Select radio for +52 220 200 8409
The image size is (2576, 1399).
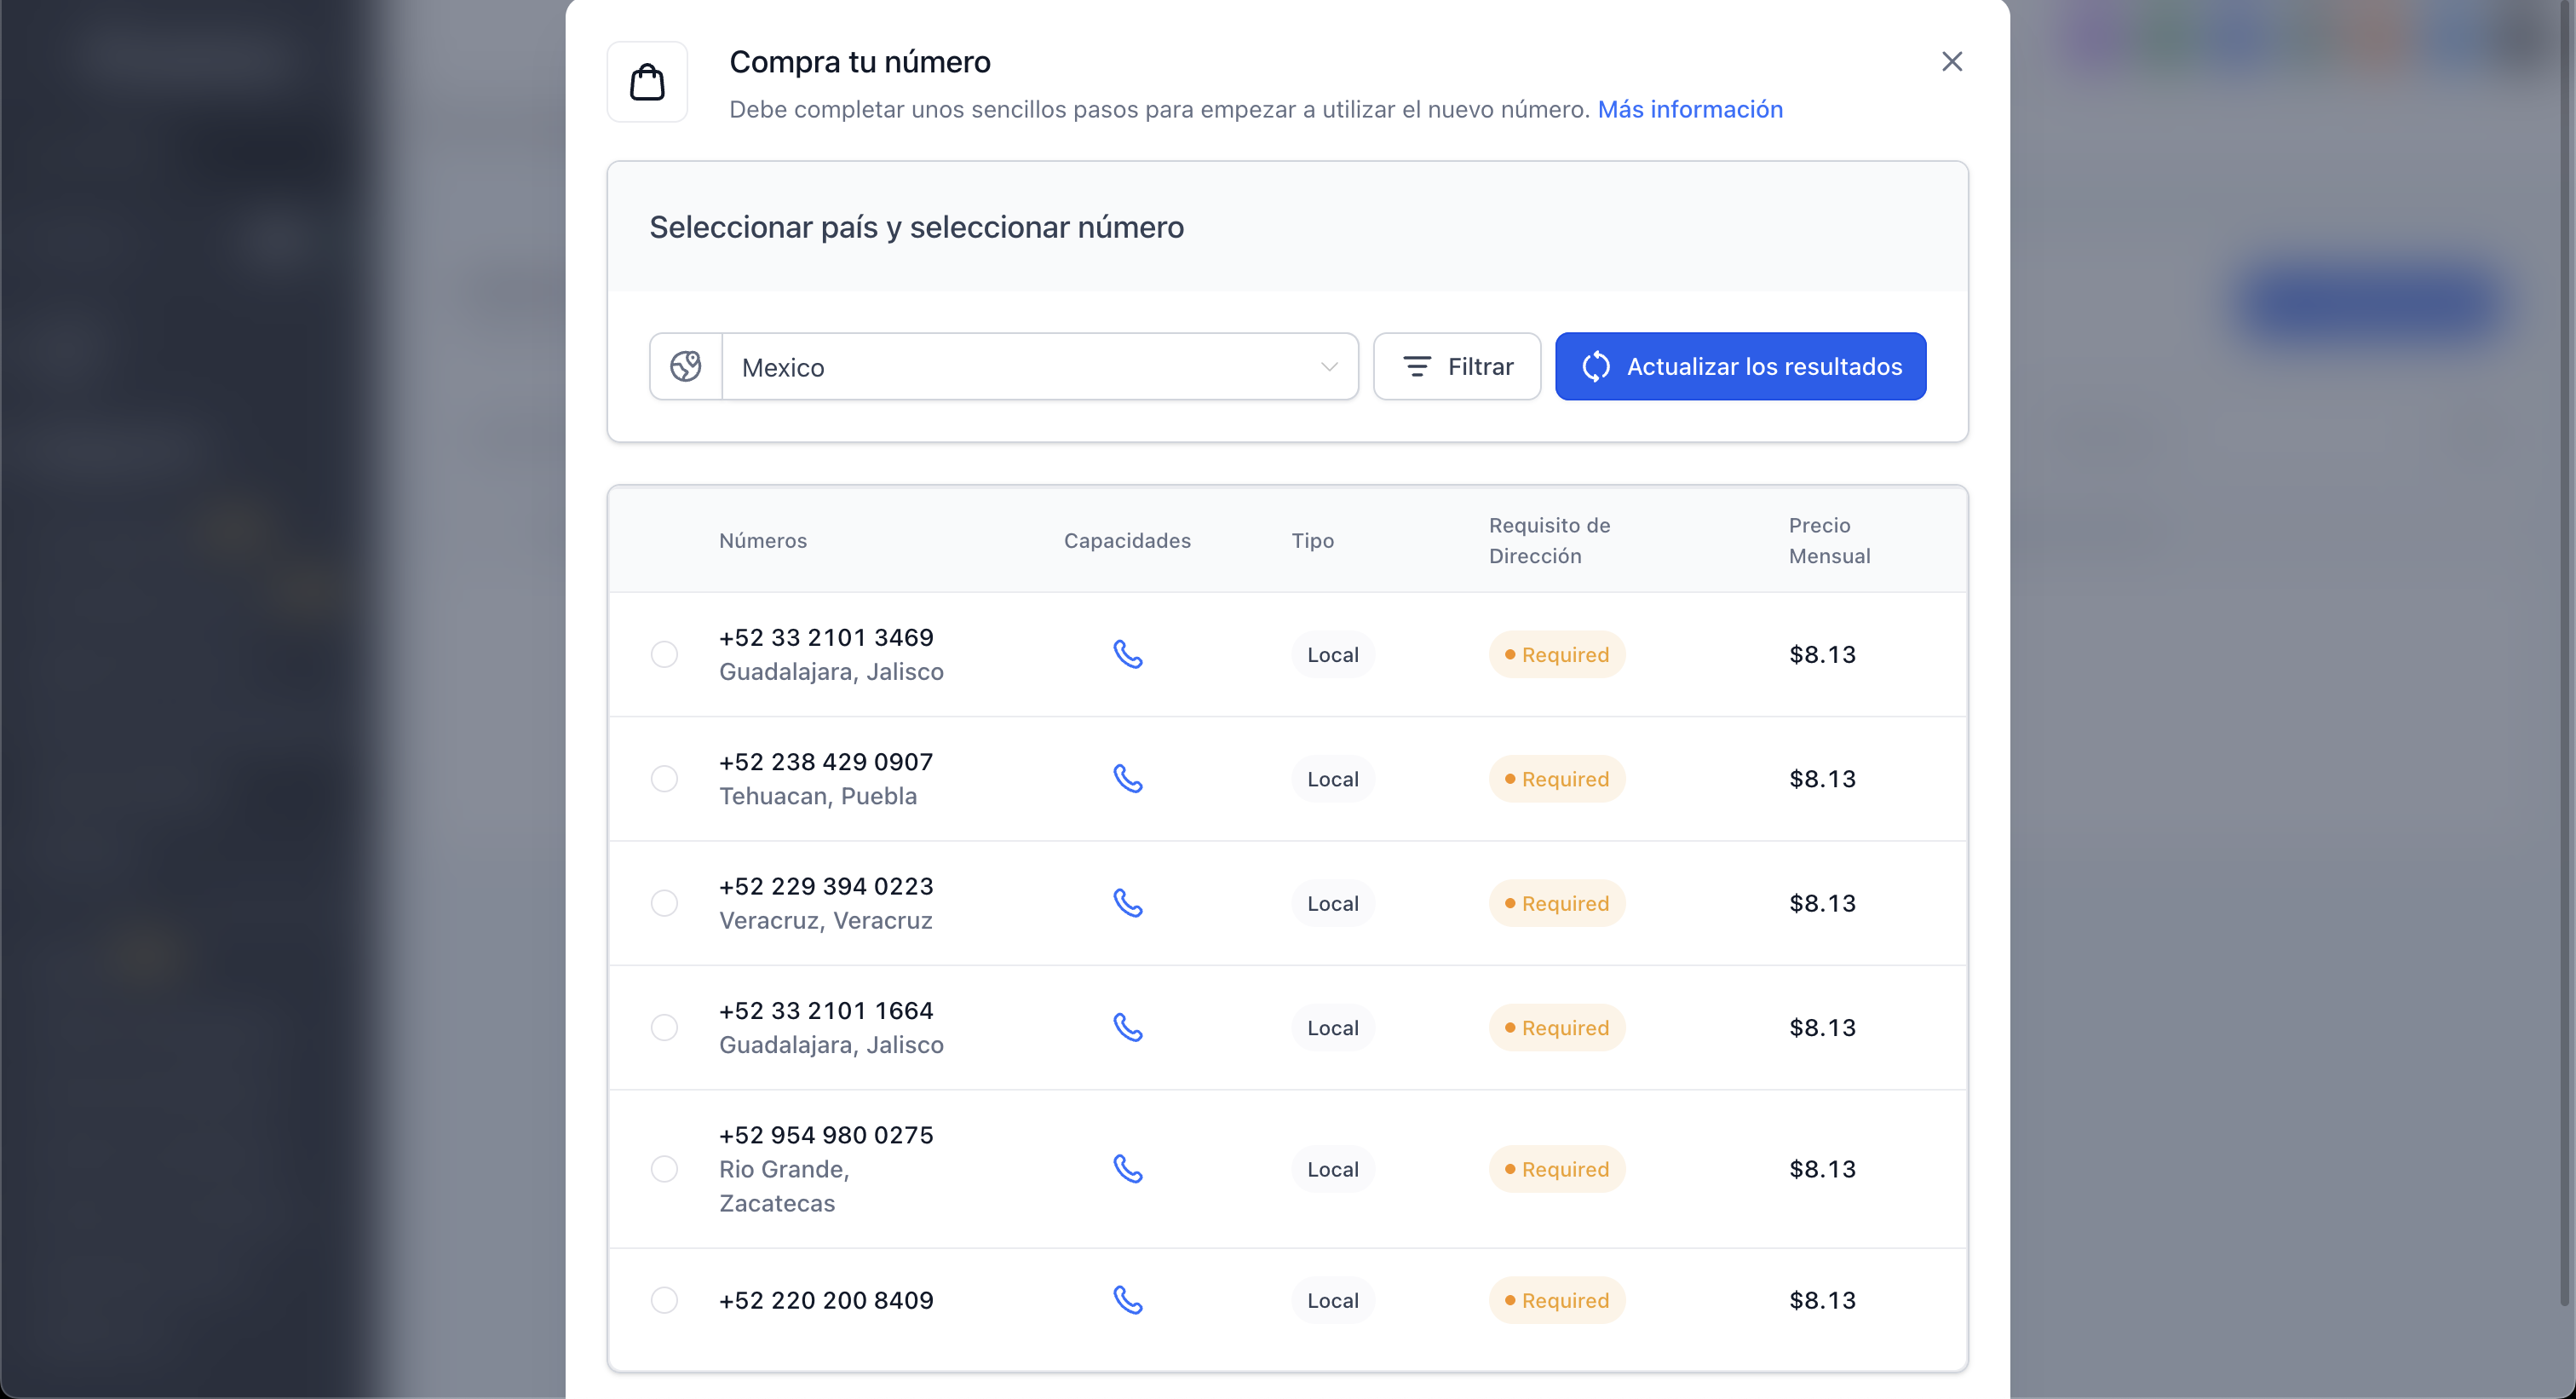(664, 1300)
